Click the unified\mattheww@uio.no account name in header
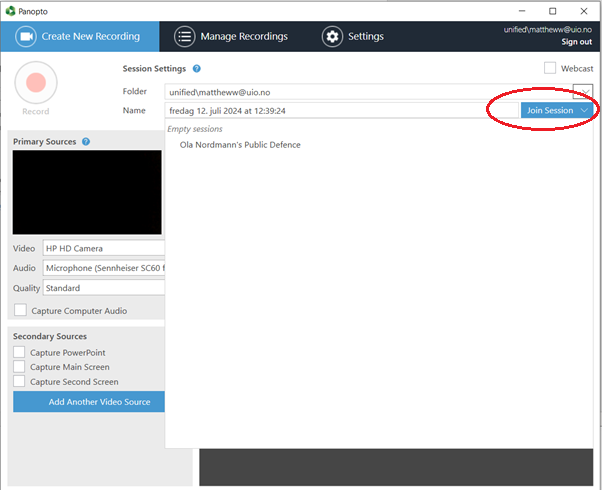This screenshot has width=602, height=490. (x=547, y=30)
